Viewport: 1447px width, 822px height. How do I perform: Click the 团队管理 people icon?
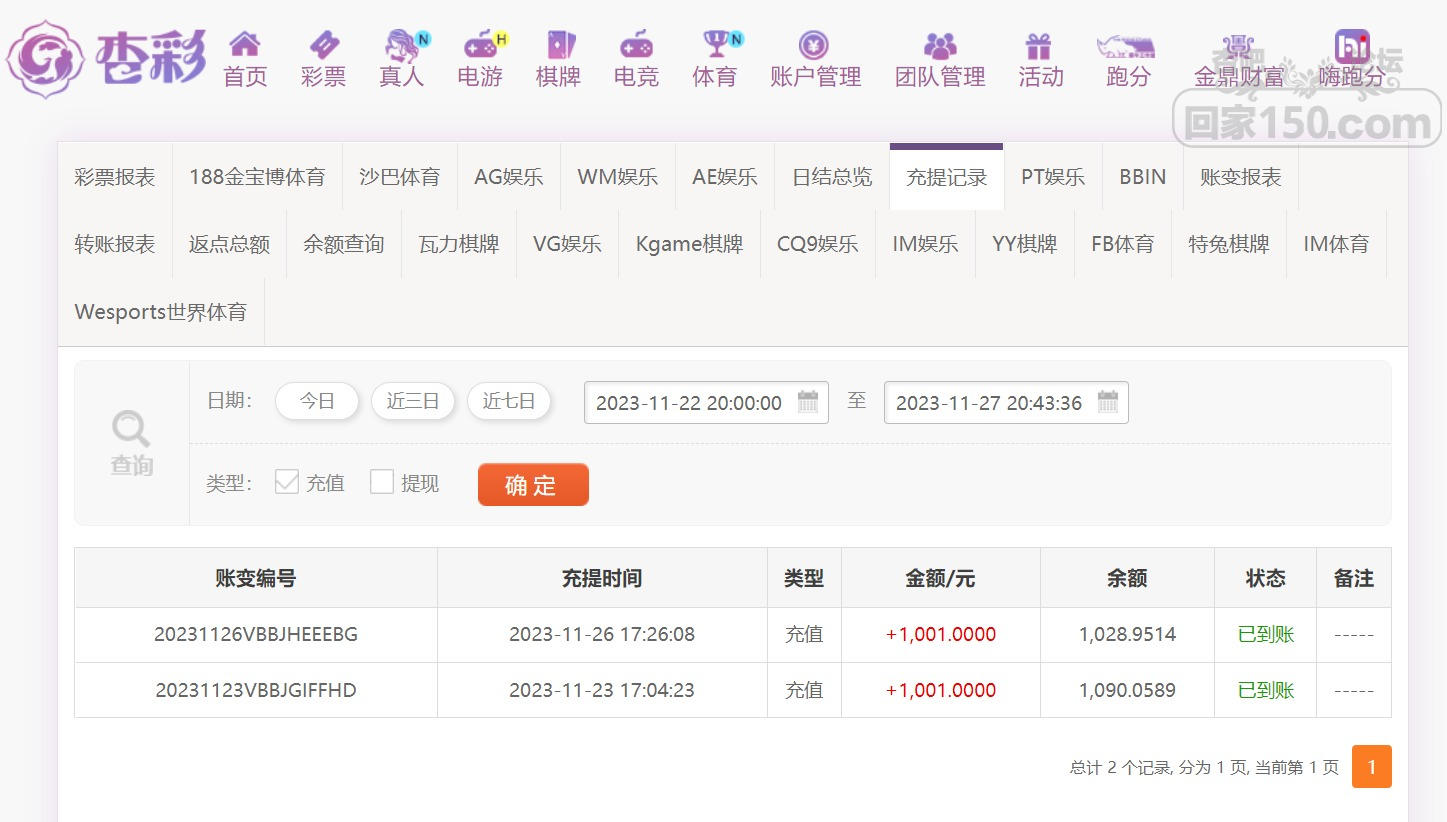coord(939,45)
